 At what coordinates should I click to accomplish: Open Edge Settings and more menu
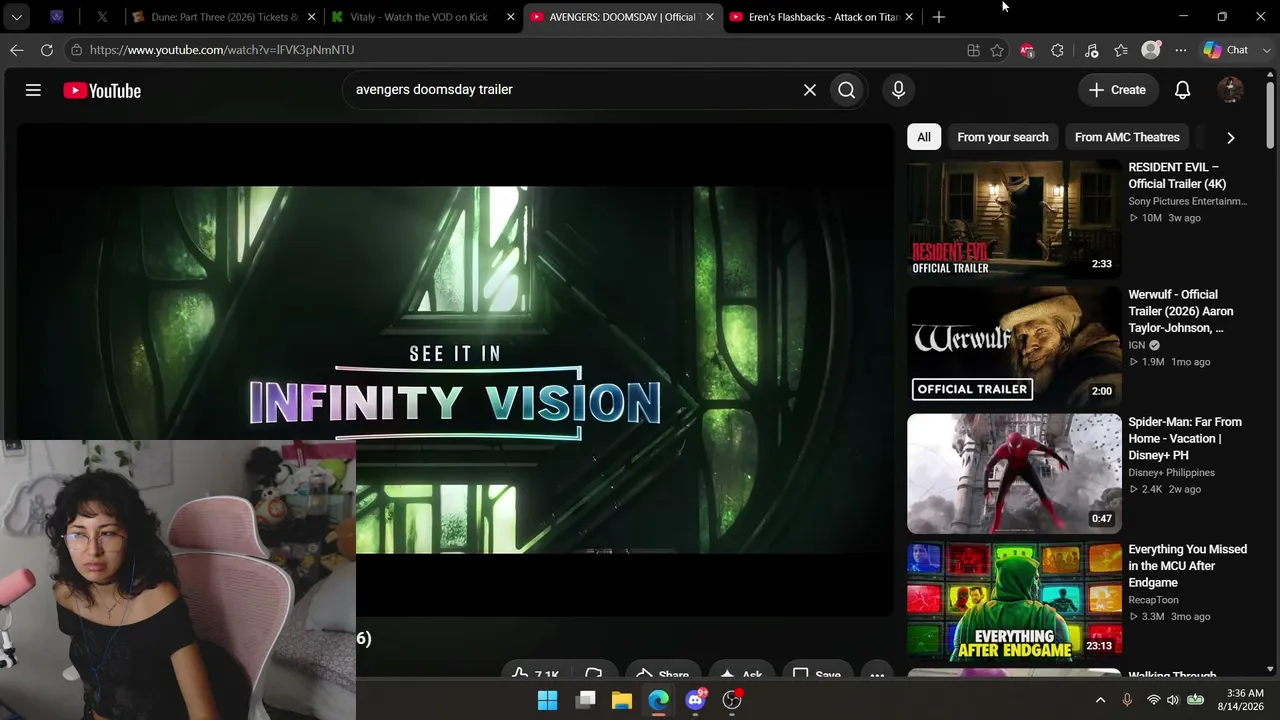point(1181,50)
